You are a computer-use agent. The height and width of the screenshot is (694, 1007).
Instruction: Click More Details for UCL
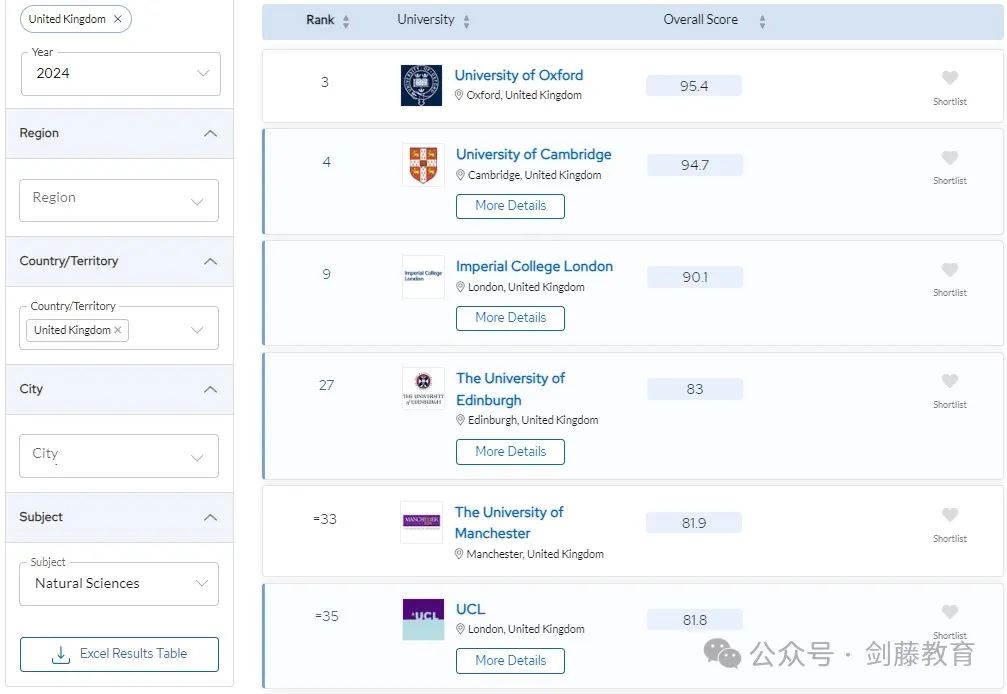[511, 661]
